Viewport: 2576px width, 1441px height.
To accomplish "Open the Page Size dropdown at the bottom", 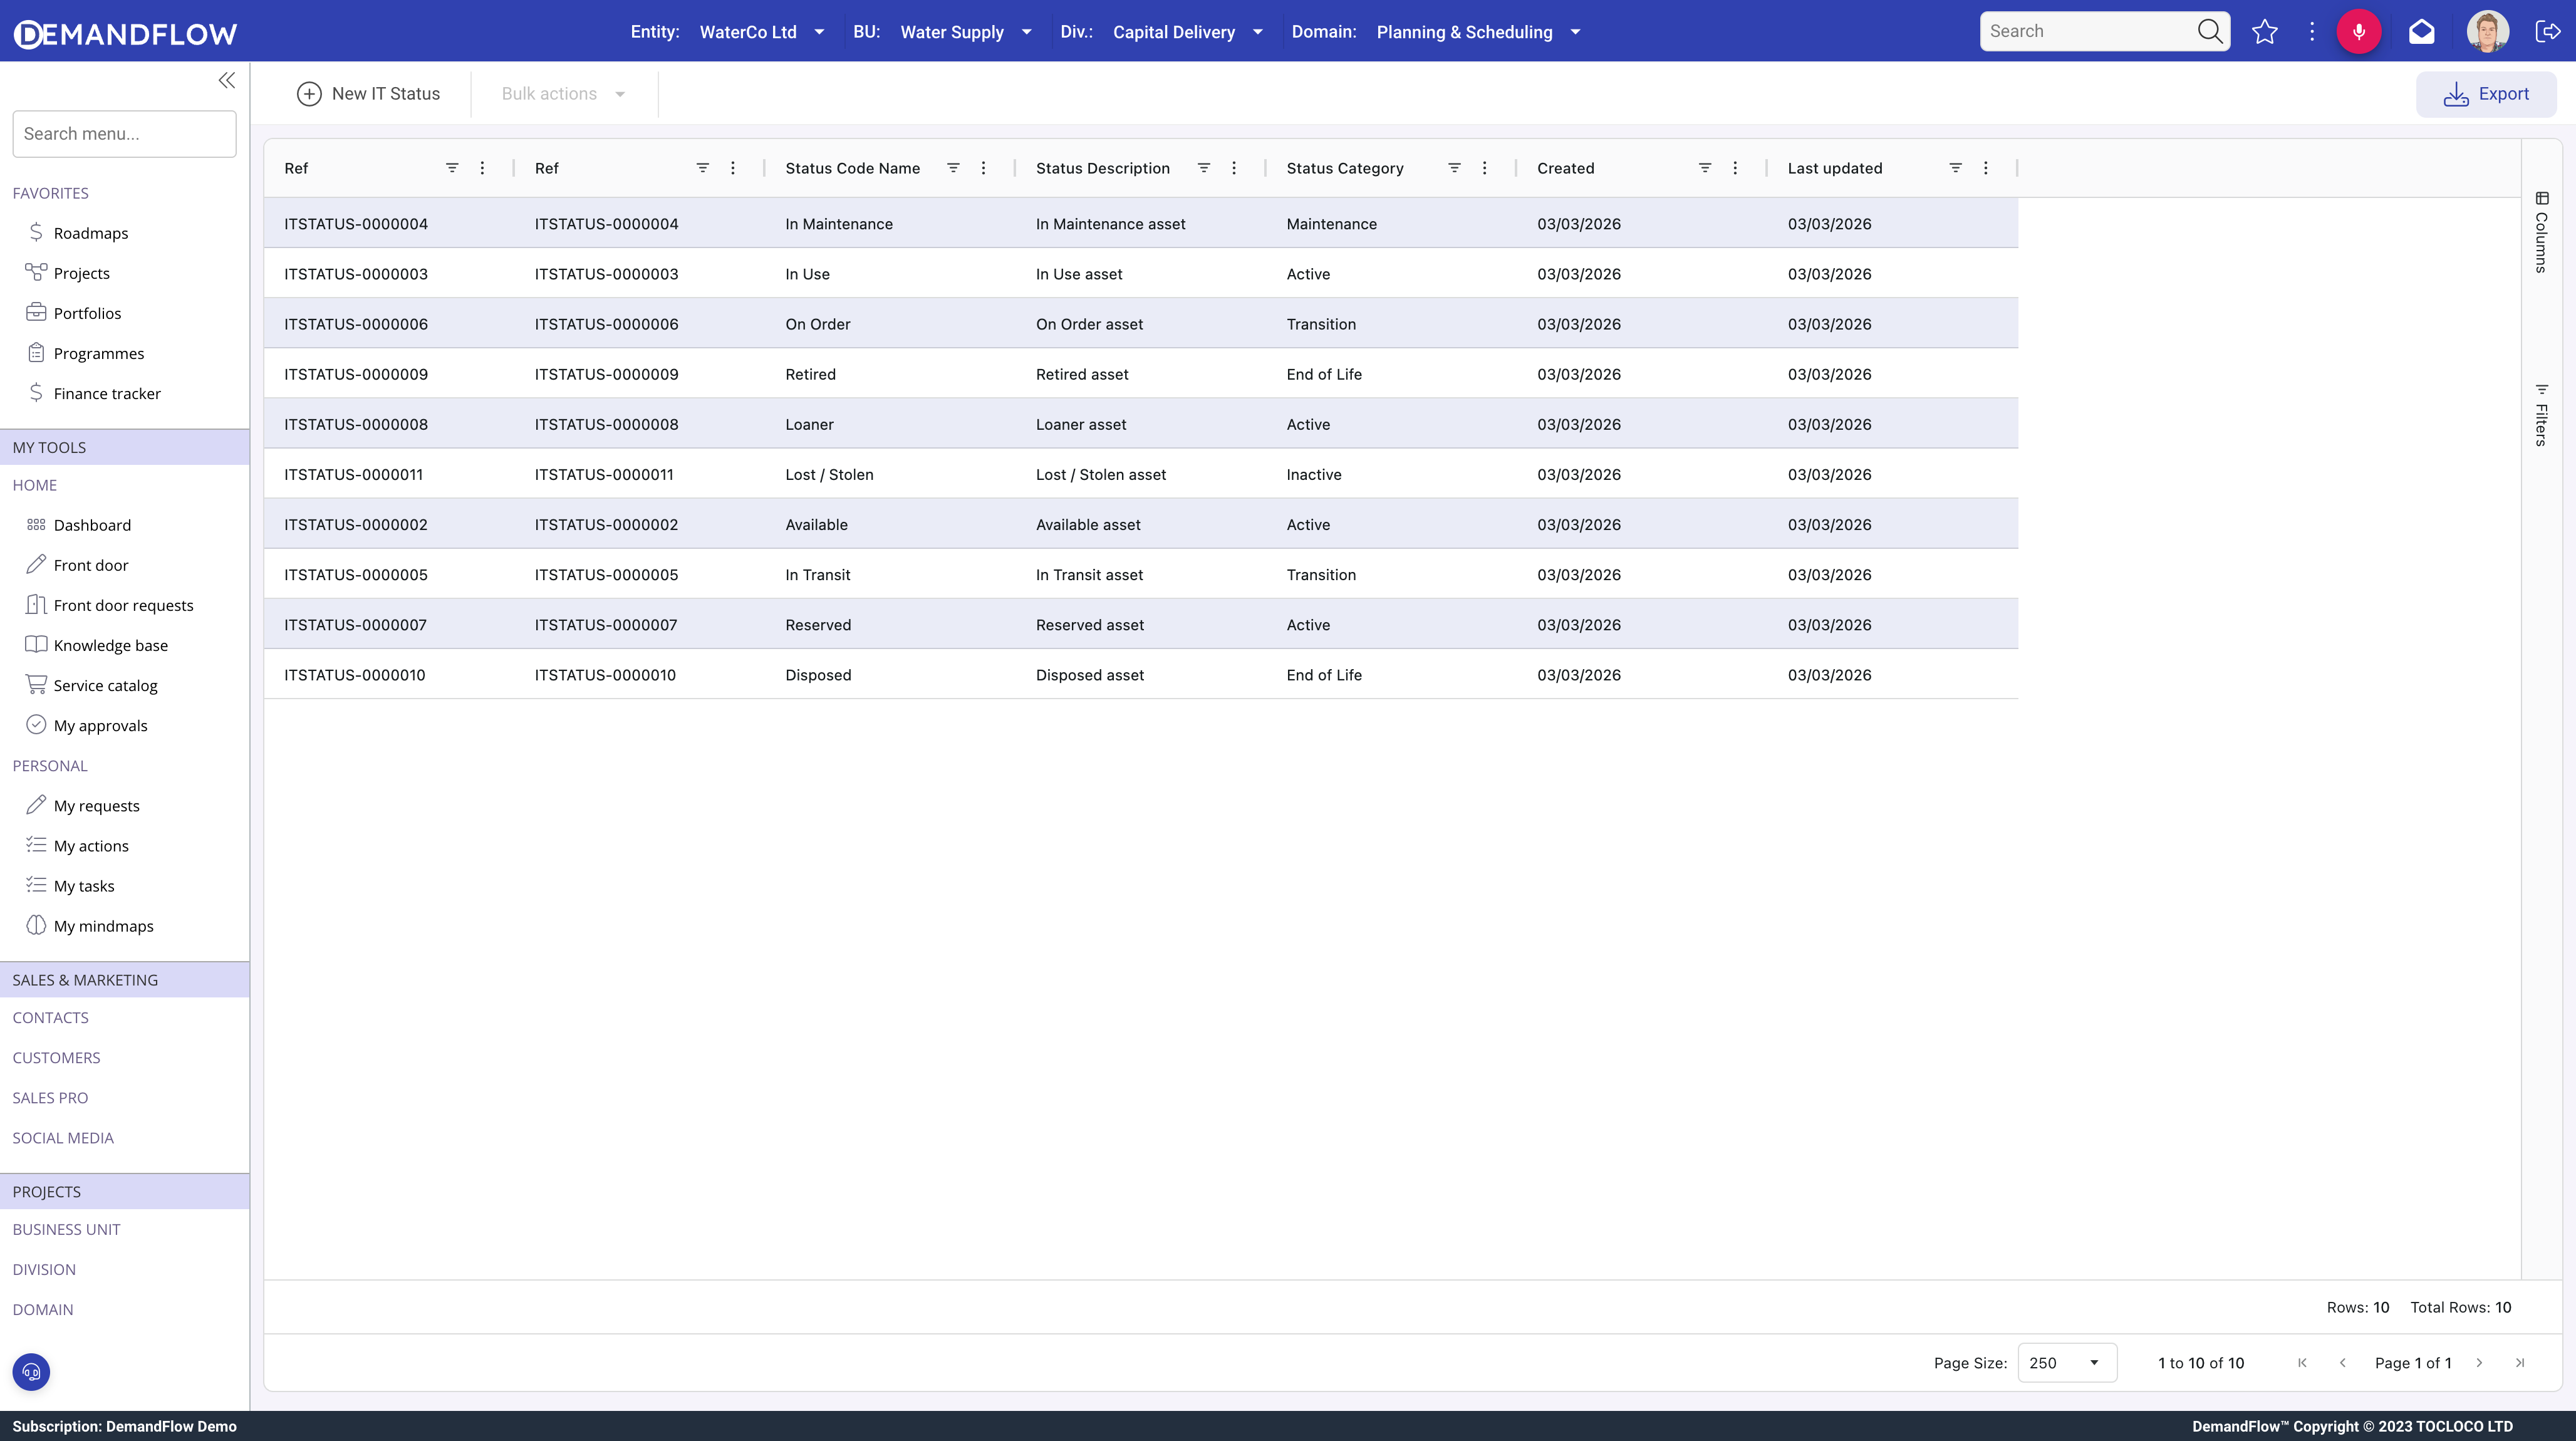I will coord(2066,1362).
